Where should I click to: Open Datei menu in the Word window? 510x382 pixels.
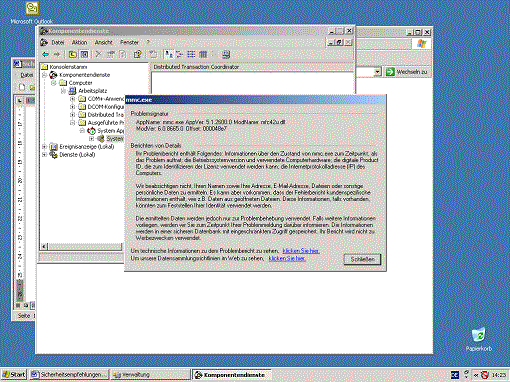(x=26, y=75)
